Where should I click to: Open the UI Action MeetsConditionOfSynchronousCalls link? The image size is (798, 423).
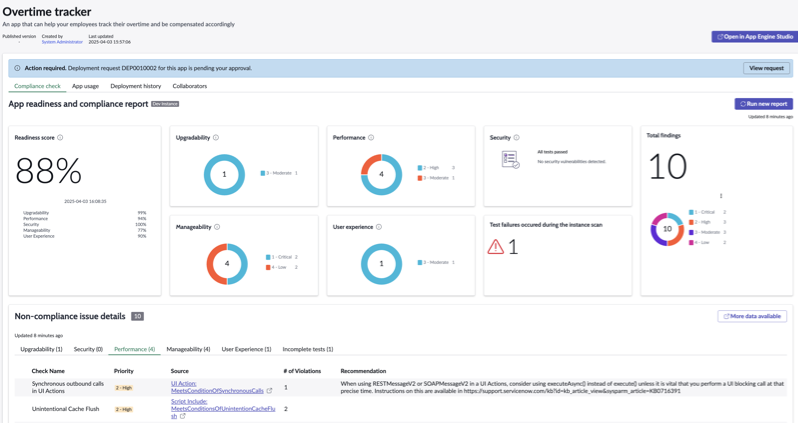point(217,387)
